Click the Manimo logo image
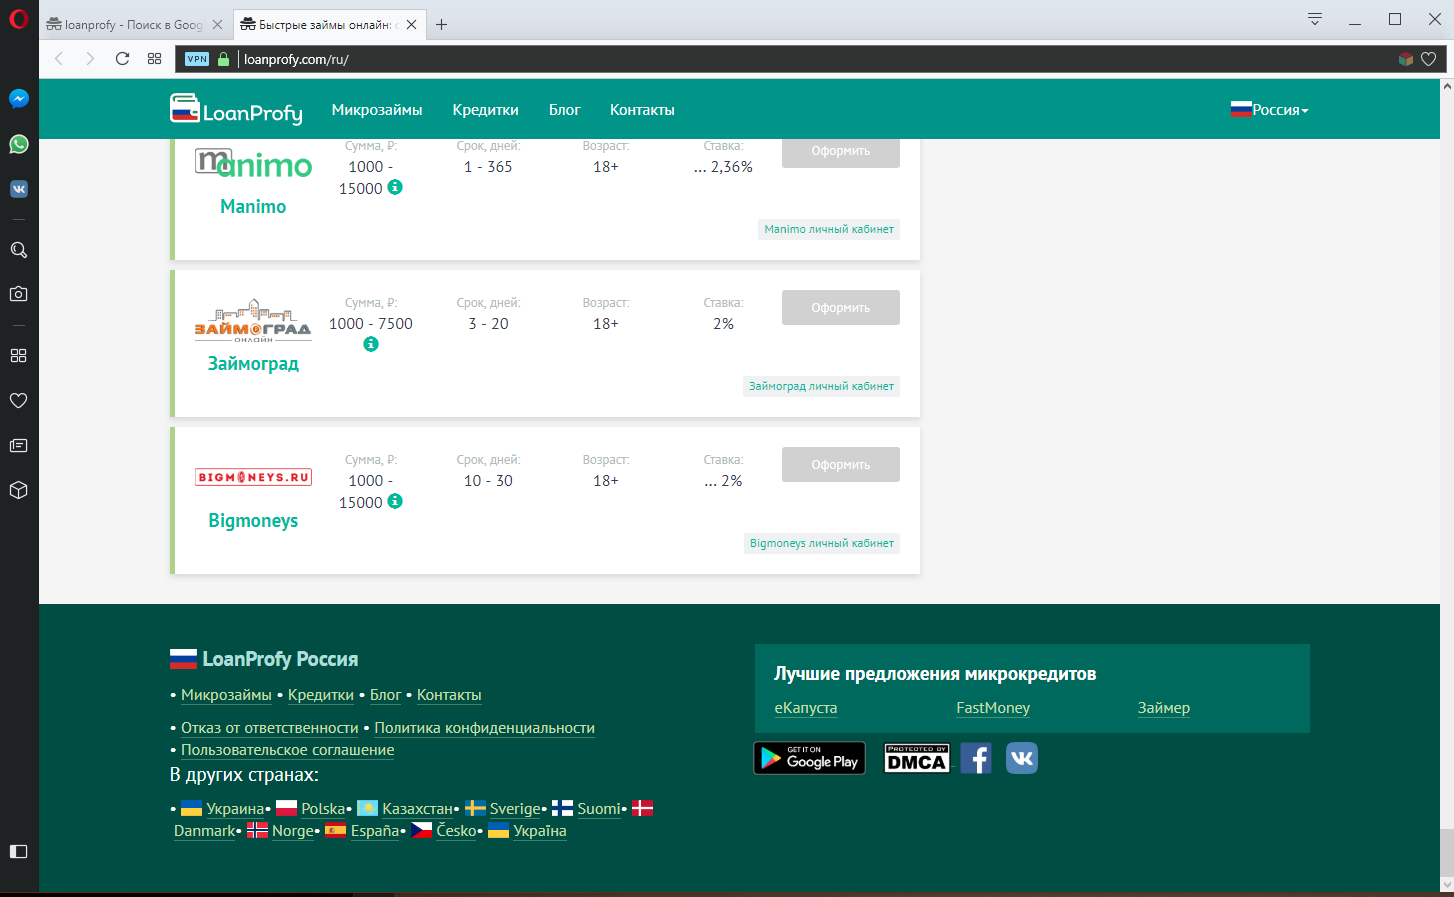The width and height of the screenshot is (1454, 897). pyautogui.click(x=253, y=163)
